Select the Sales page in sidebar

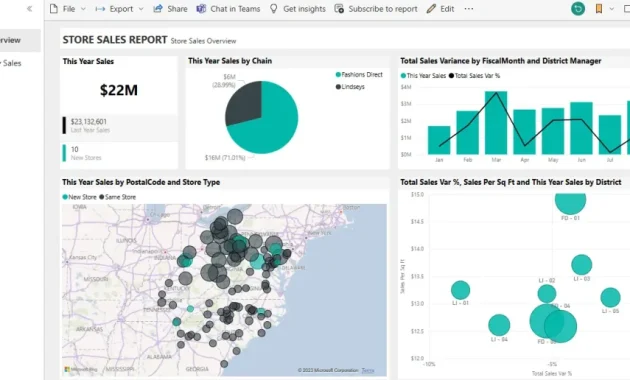11,63
